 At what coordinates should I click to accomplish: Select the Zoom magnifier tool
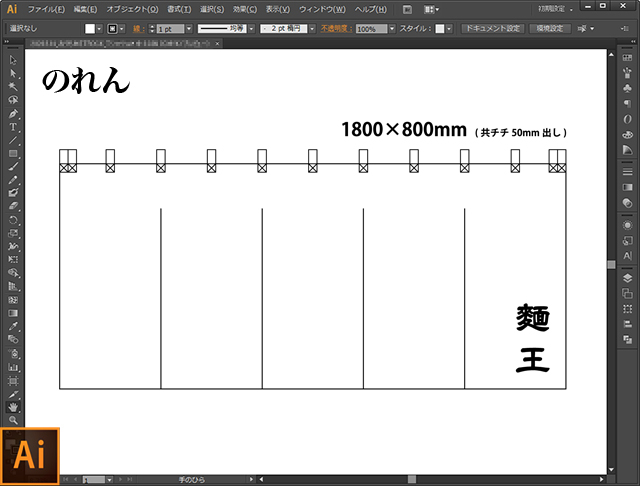(13, 420)
